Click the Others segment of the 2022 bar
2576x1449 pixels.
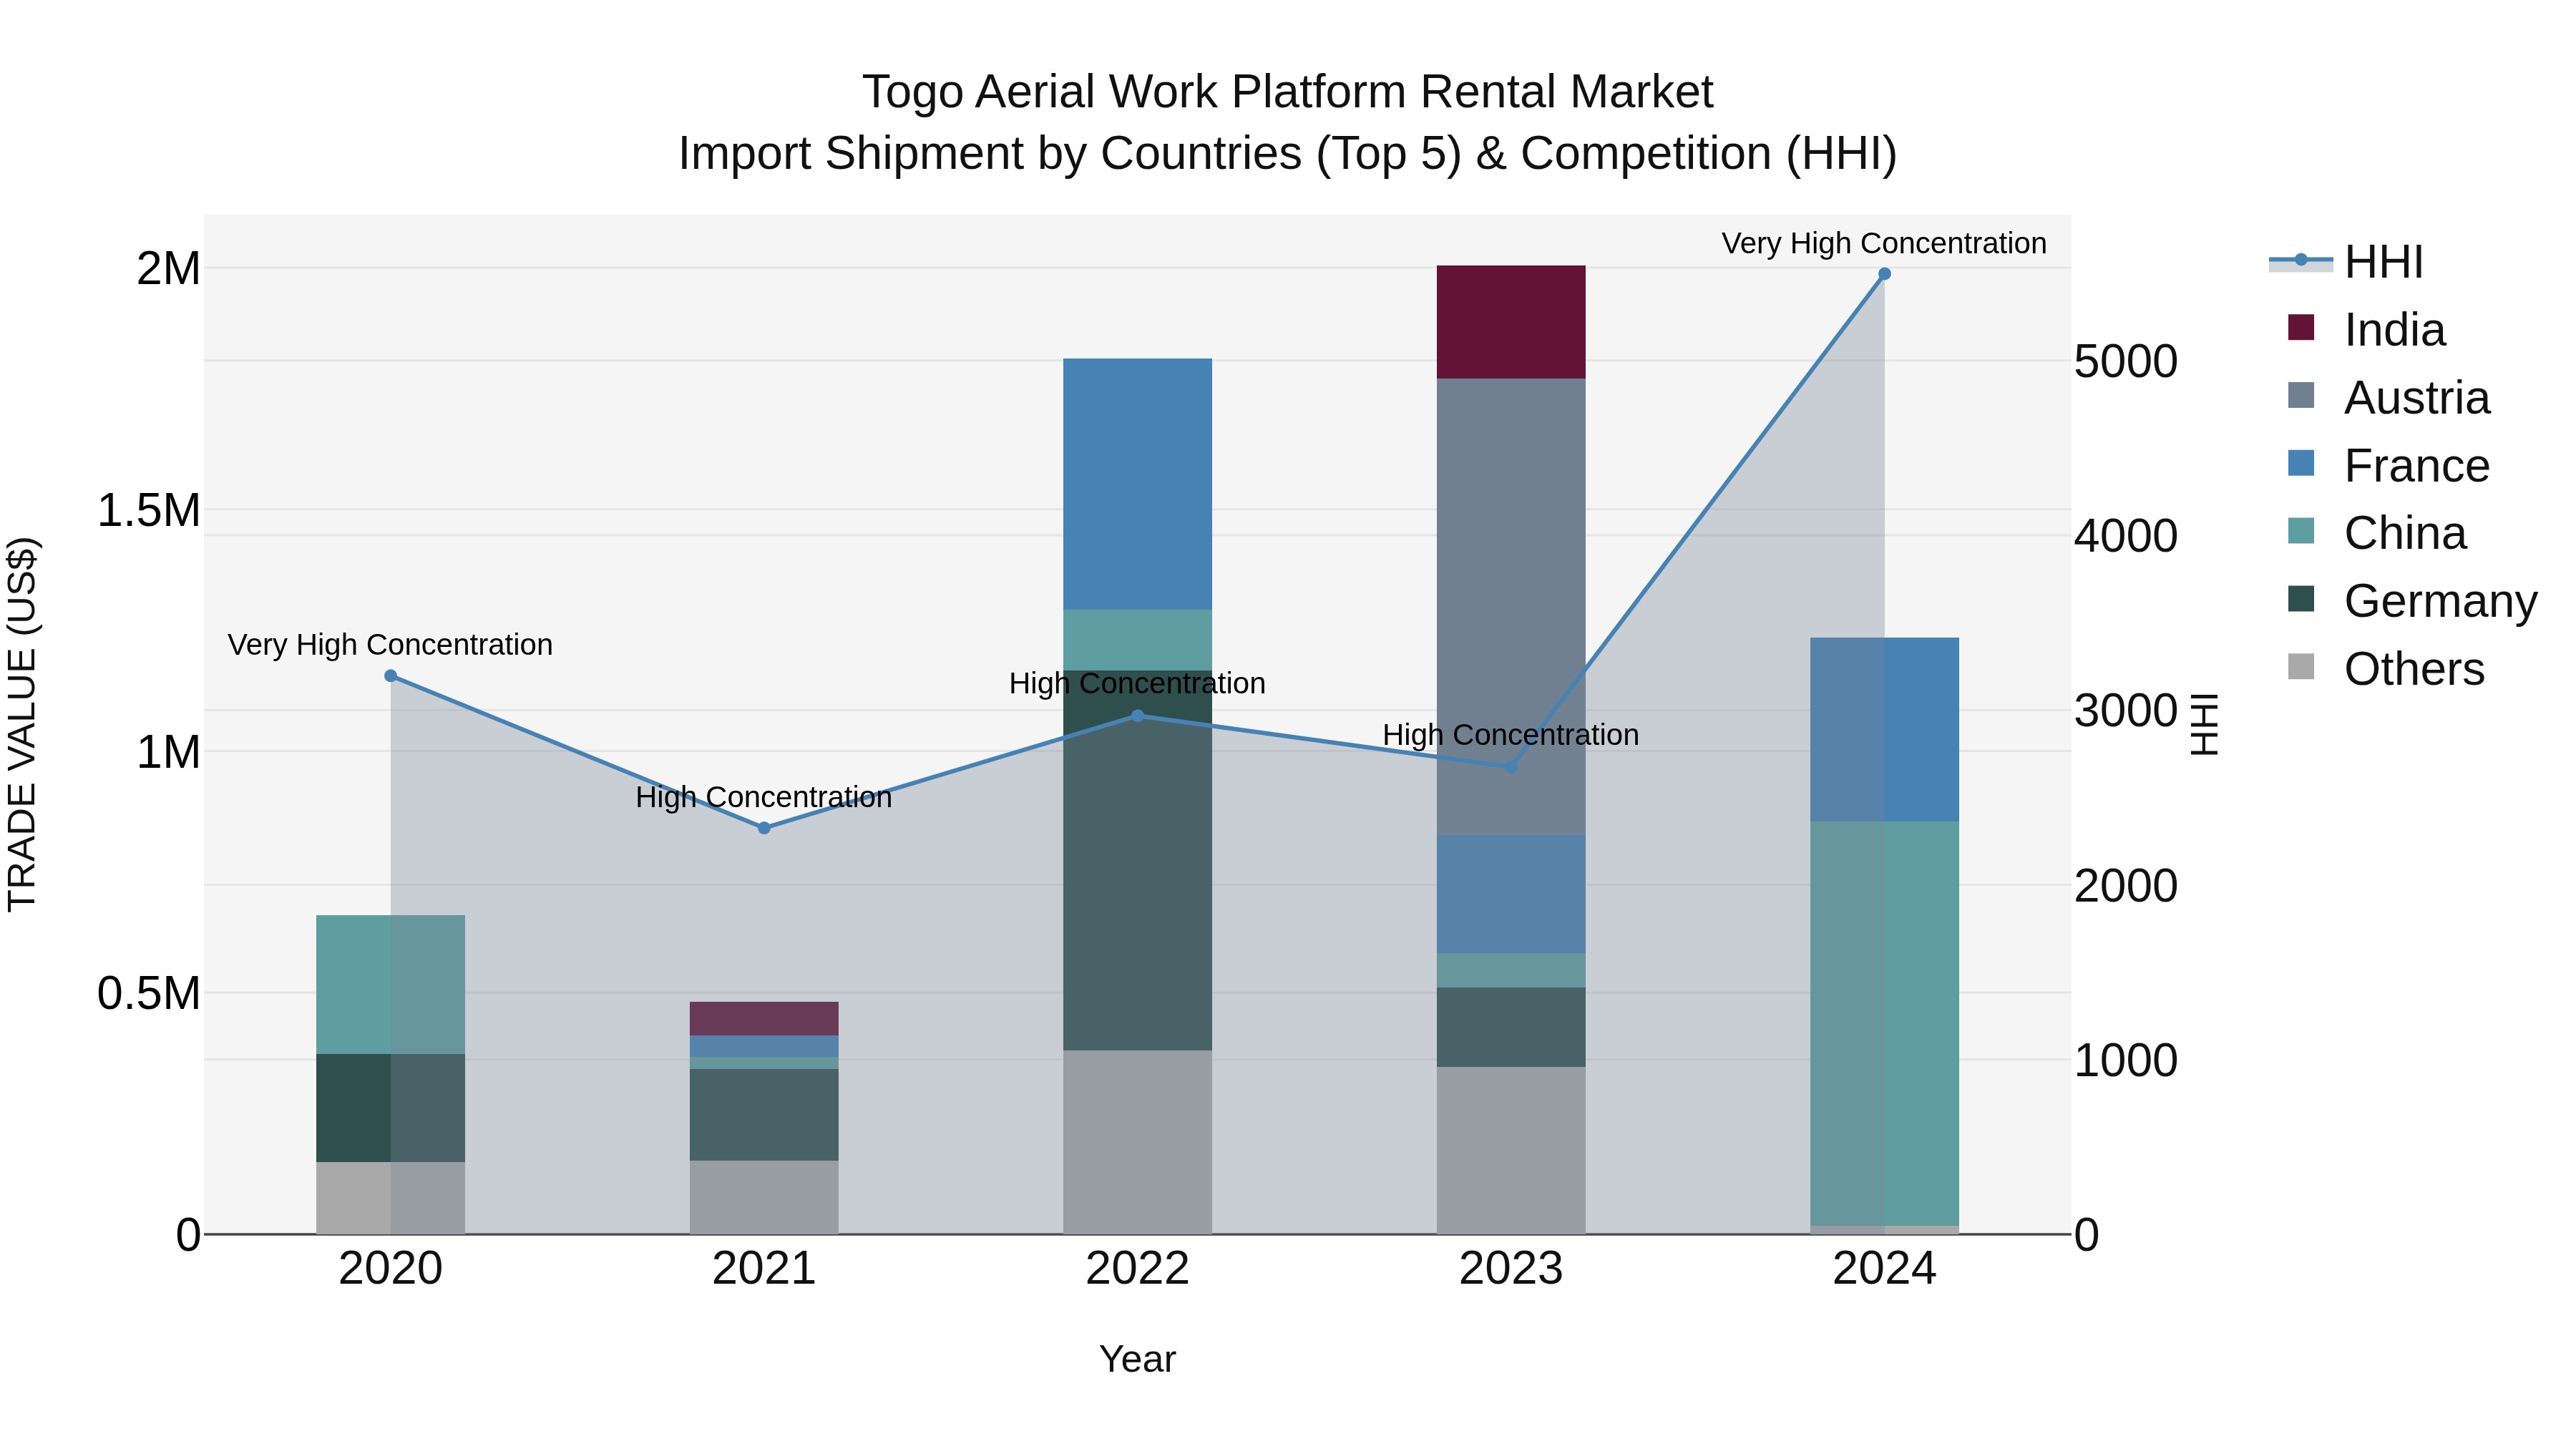point(1137,1142)
